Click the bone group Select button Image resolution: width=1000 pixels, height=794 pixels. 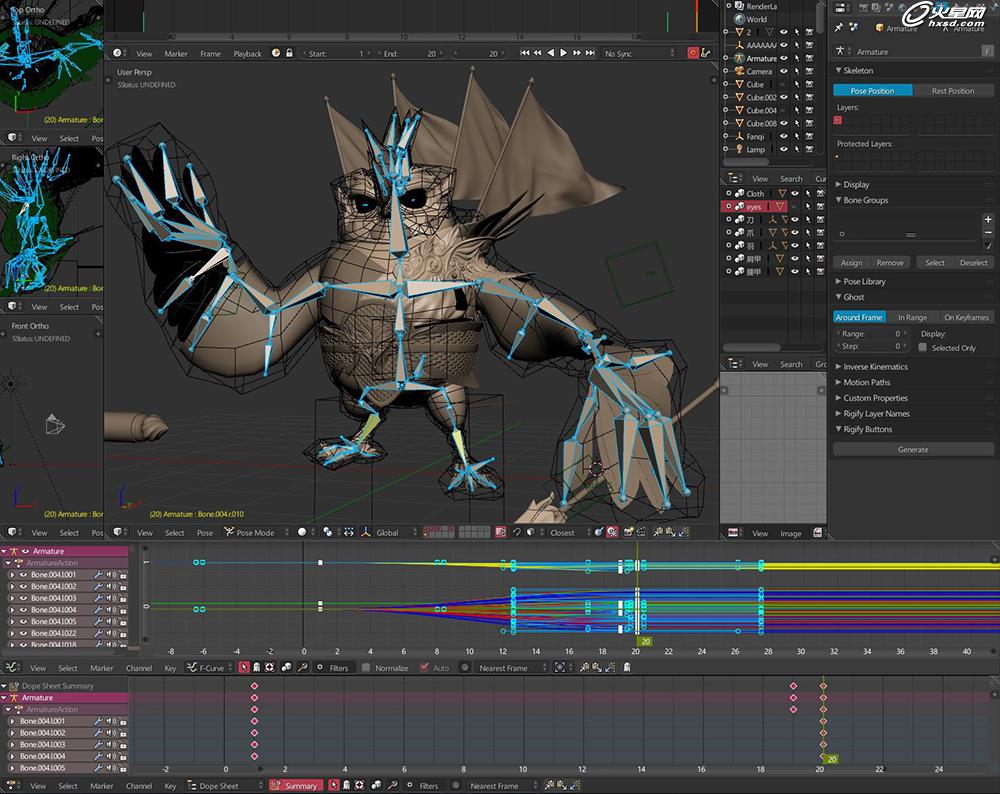click(935, 263)
